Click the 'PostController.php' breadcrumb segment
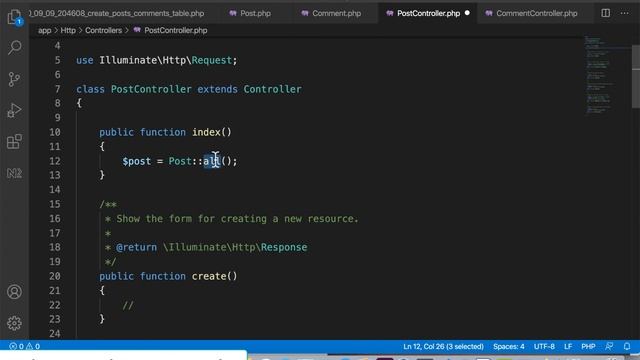 click(176, 31)
